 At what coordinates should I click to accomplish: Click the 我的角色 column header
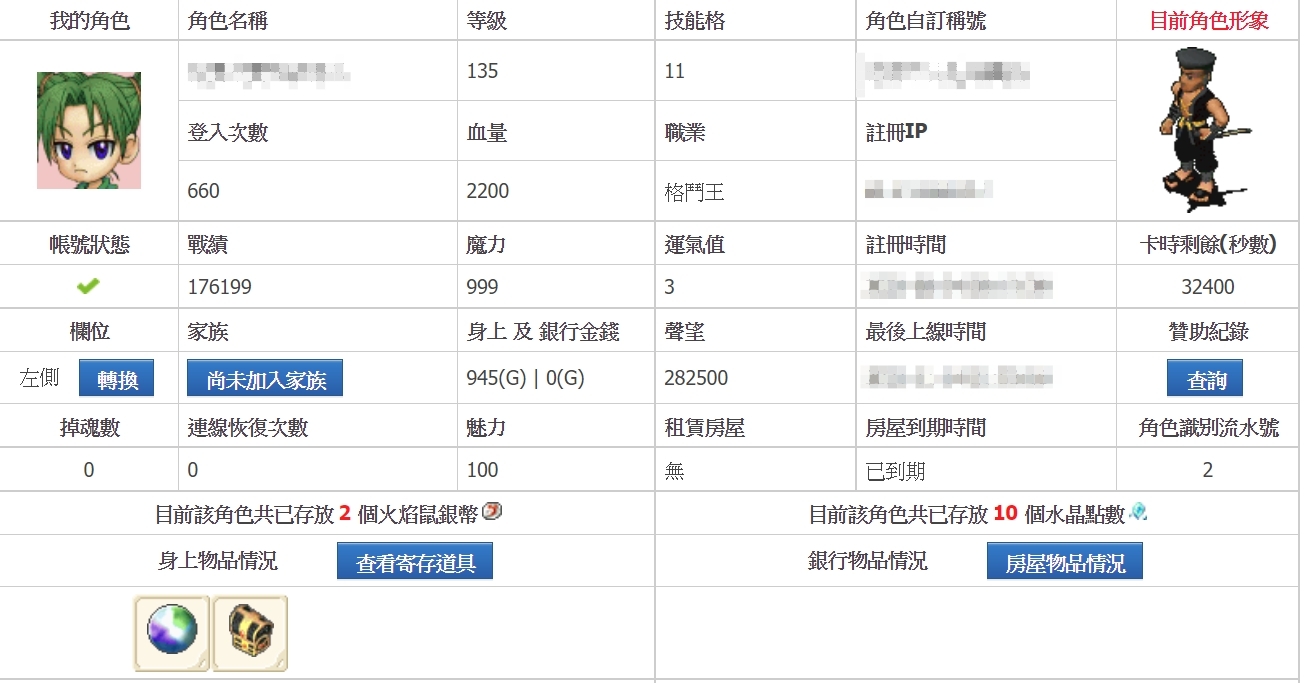pyautogui.click(x=89, y=21)
